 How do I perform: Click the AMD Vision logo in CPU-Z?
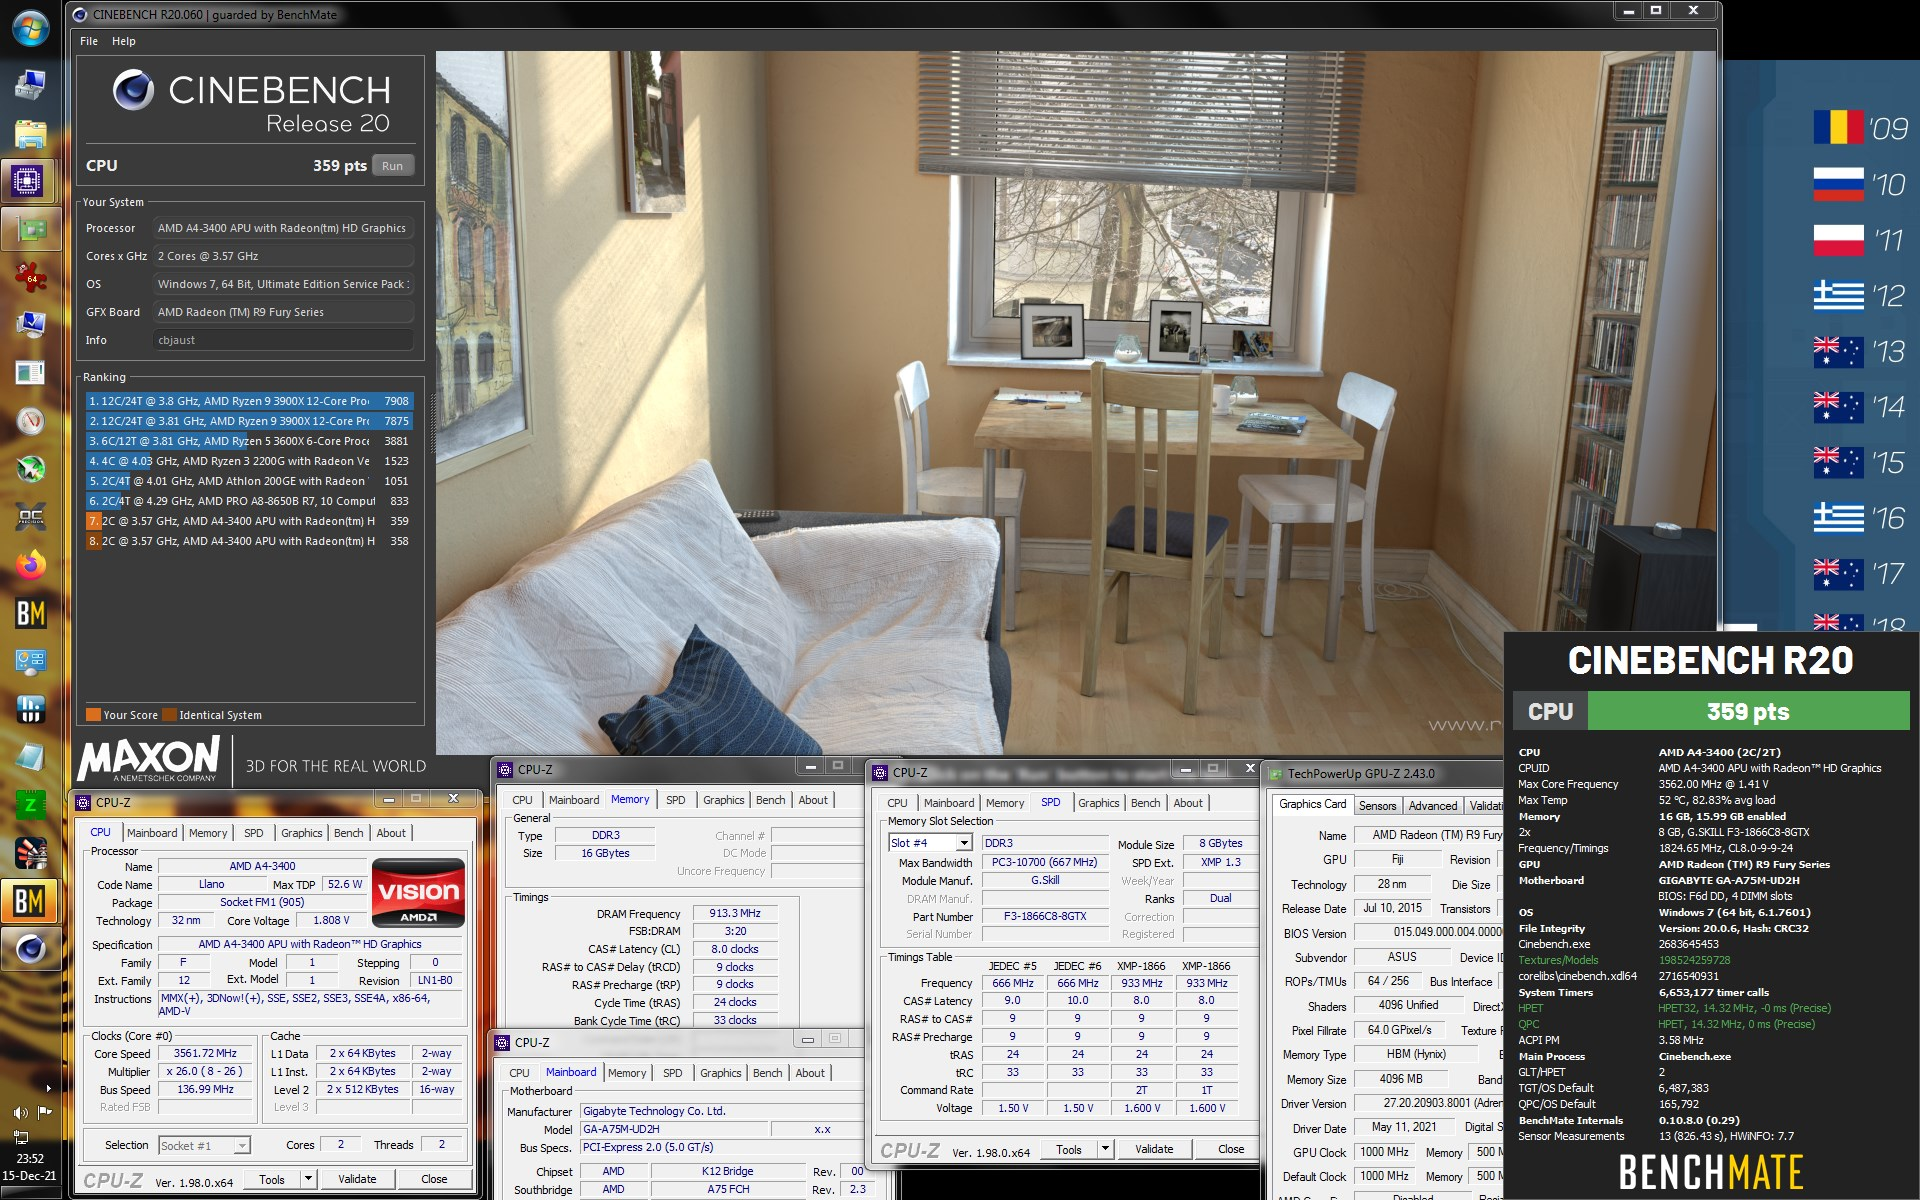pos(418,893)
